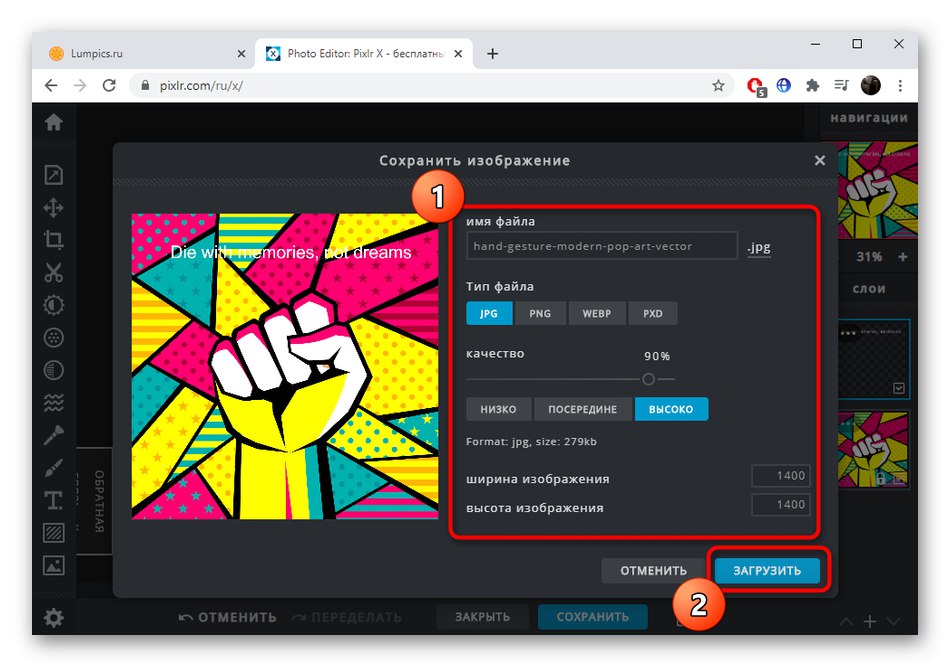Set quality to Высоко
Viewport: 950px width, 667px height.
(671, 409)
